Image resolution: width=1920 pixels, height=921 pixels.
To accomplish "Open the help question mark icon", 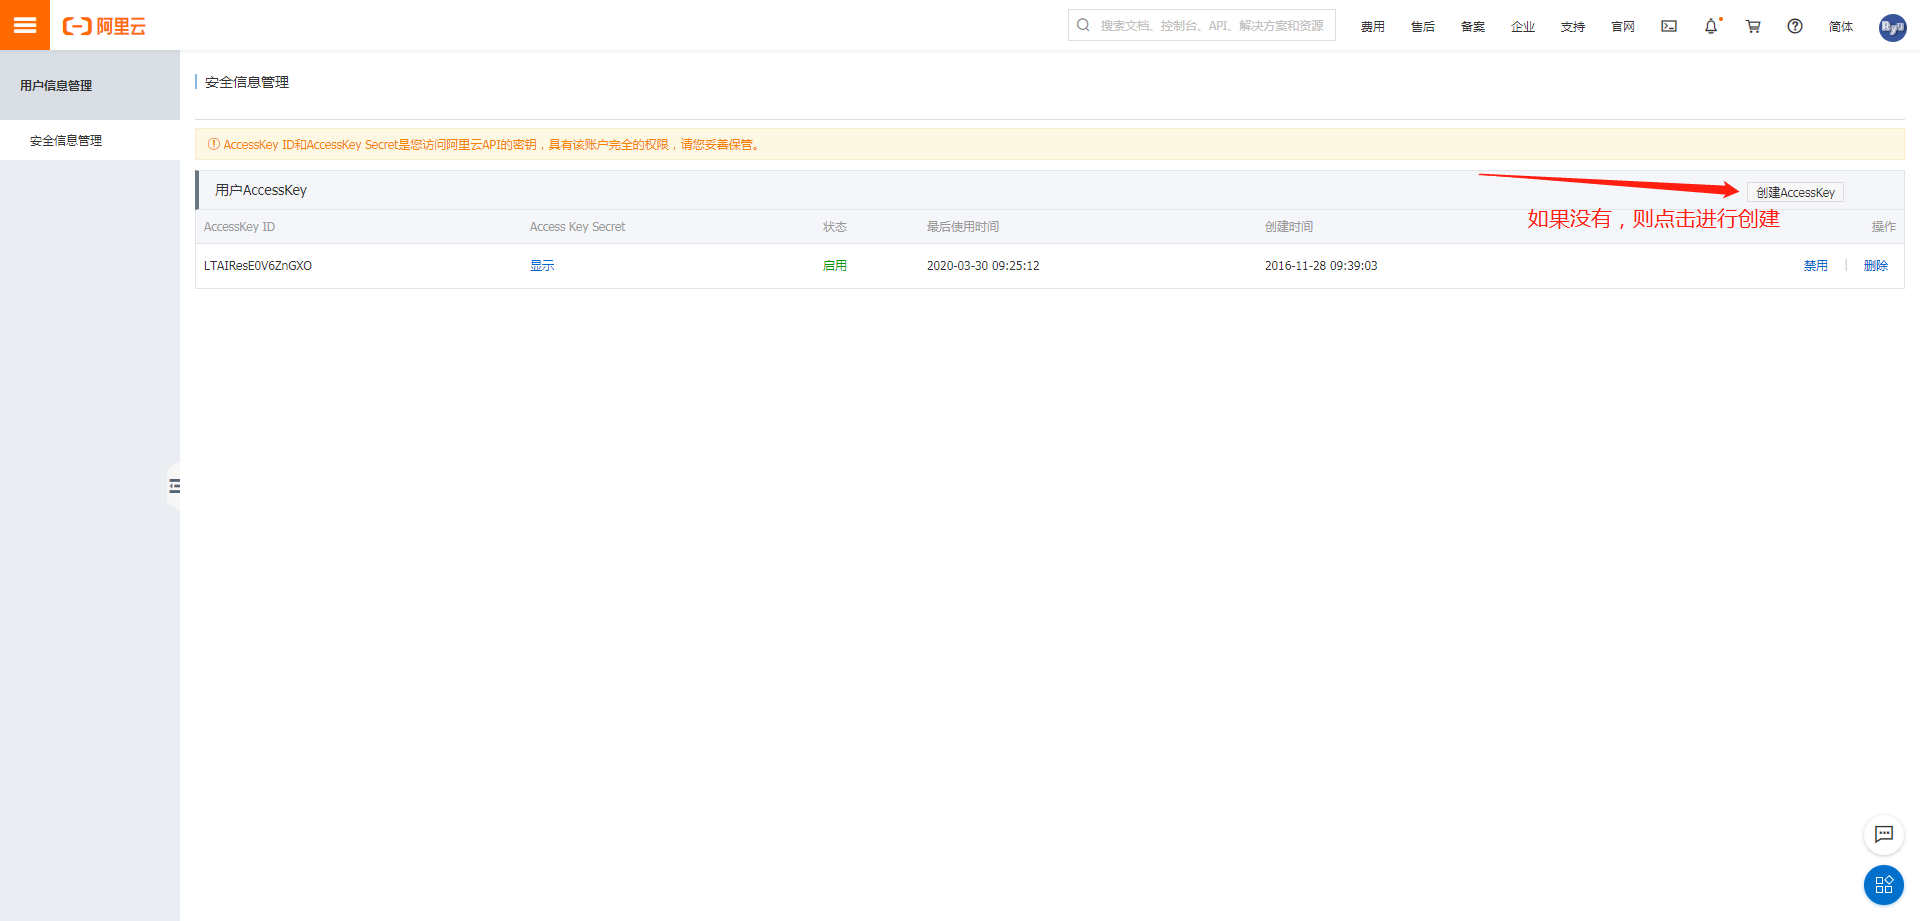I will coord(1795,26).
